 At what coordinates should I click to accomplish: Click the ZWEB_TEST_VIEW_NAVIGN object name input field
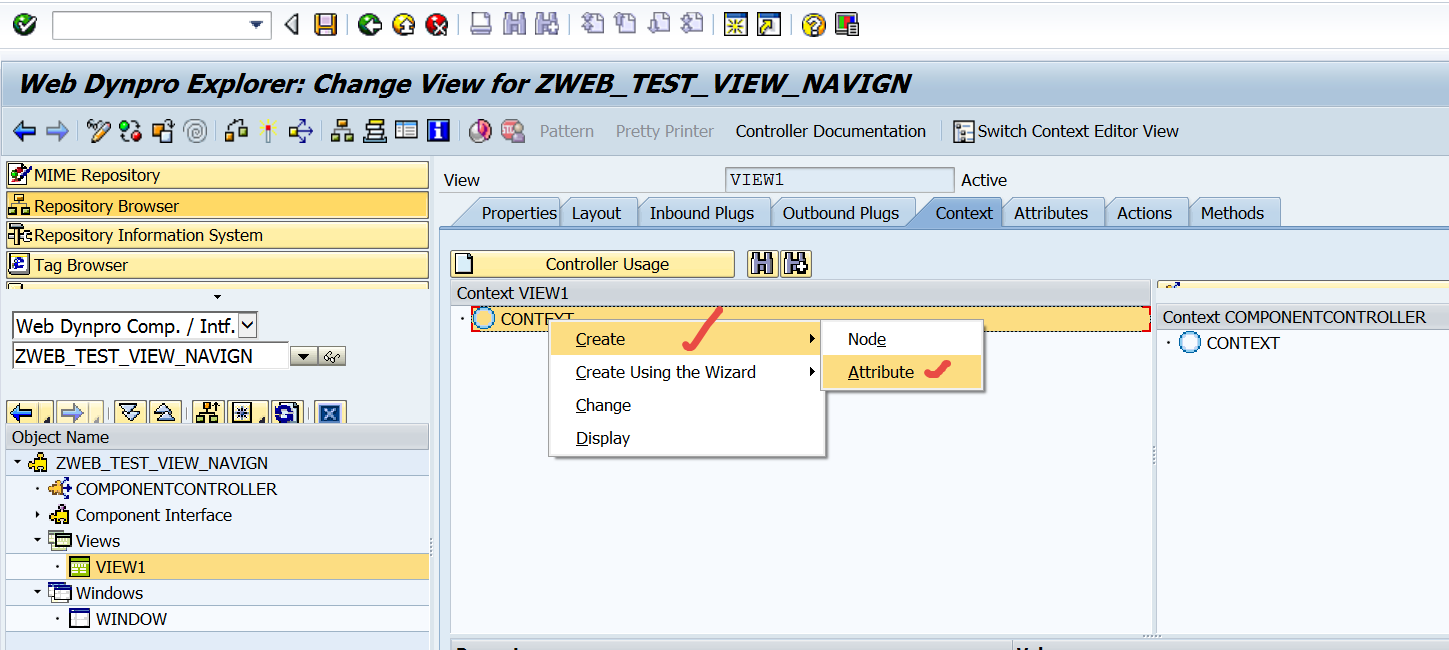(150, 356)
